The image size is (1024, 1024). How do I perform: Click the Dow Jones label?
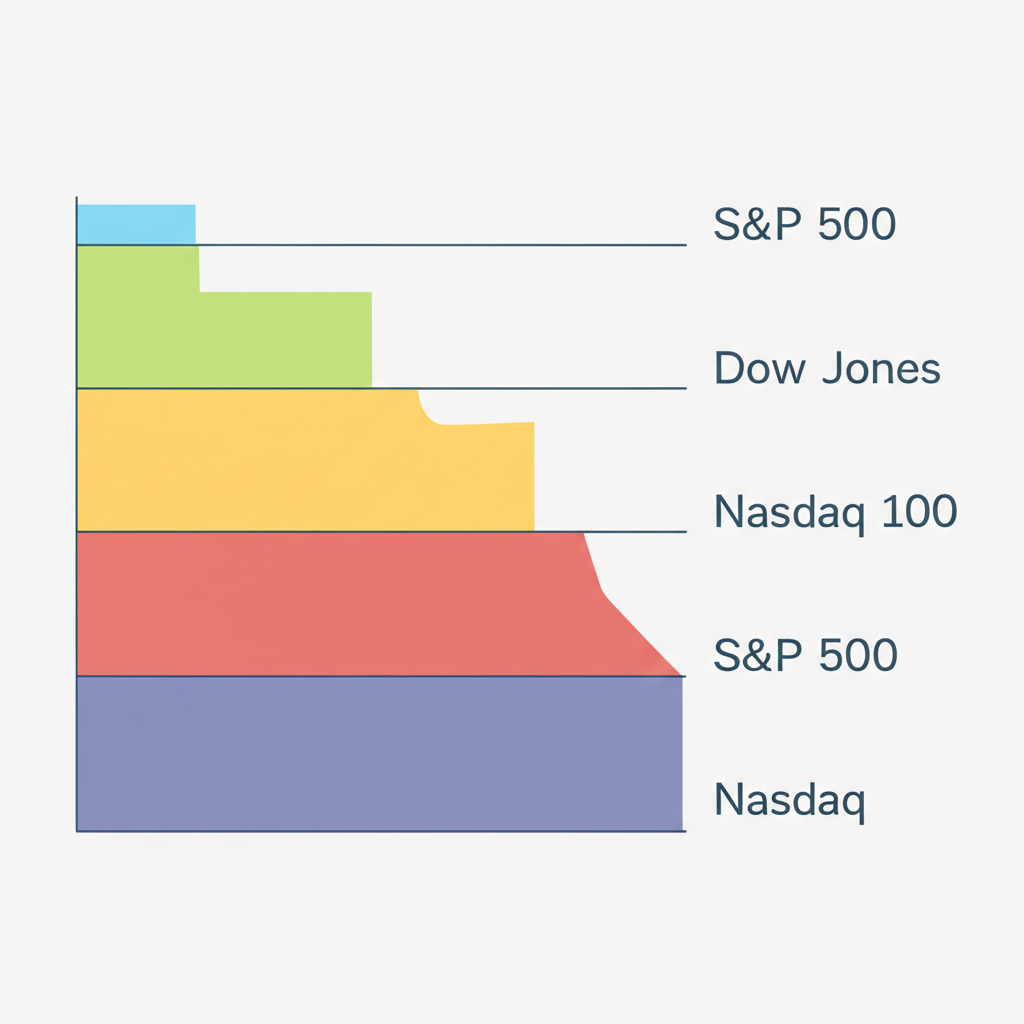pos(827,369)
